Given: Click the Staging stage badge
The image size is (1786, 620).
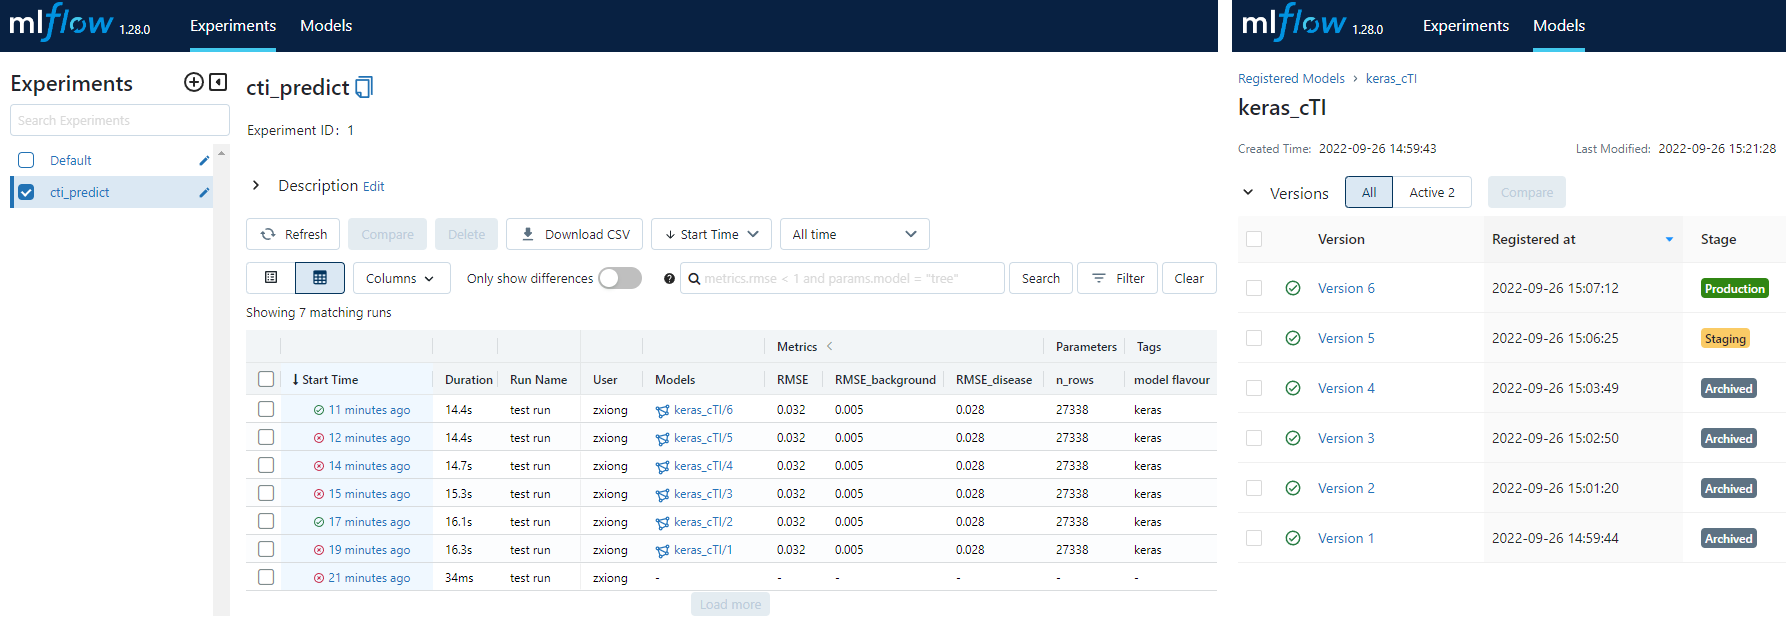Looking at the screenshot, I should [1725, 338].
